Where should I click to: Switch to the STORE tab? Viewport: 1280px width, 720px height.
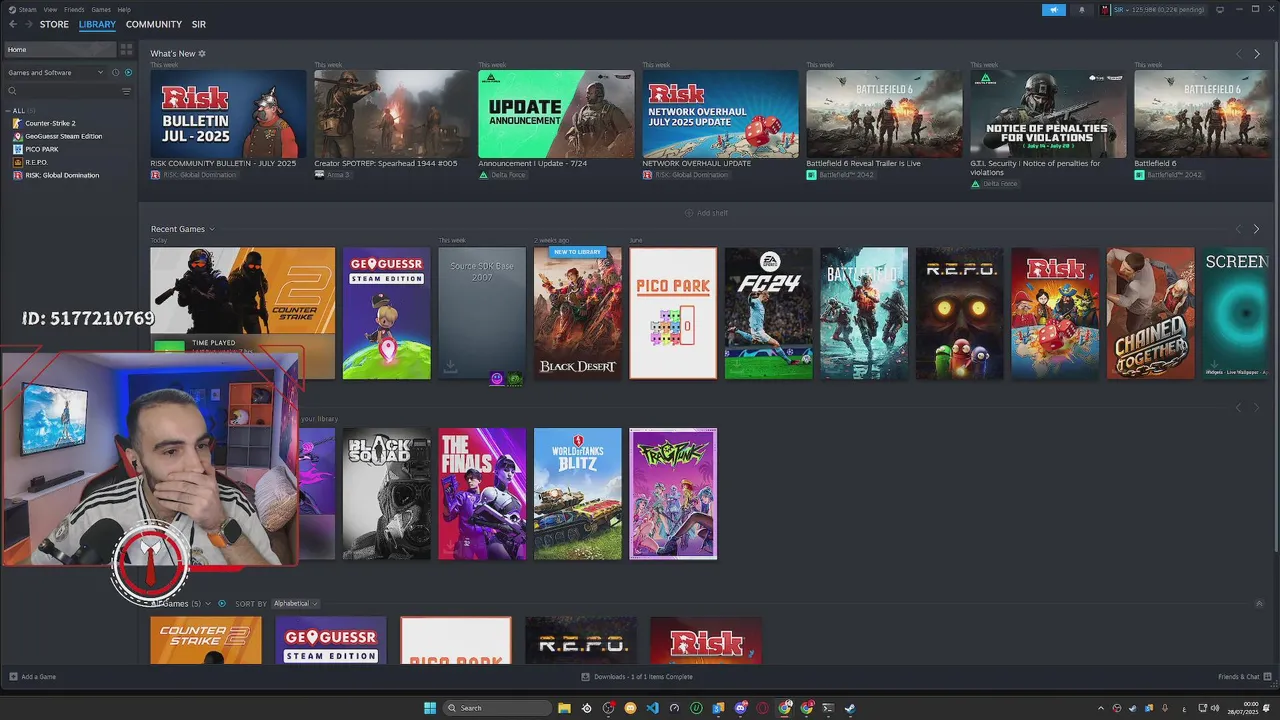[54, 24]
